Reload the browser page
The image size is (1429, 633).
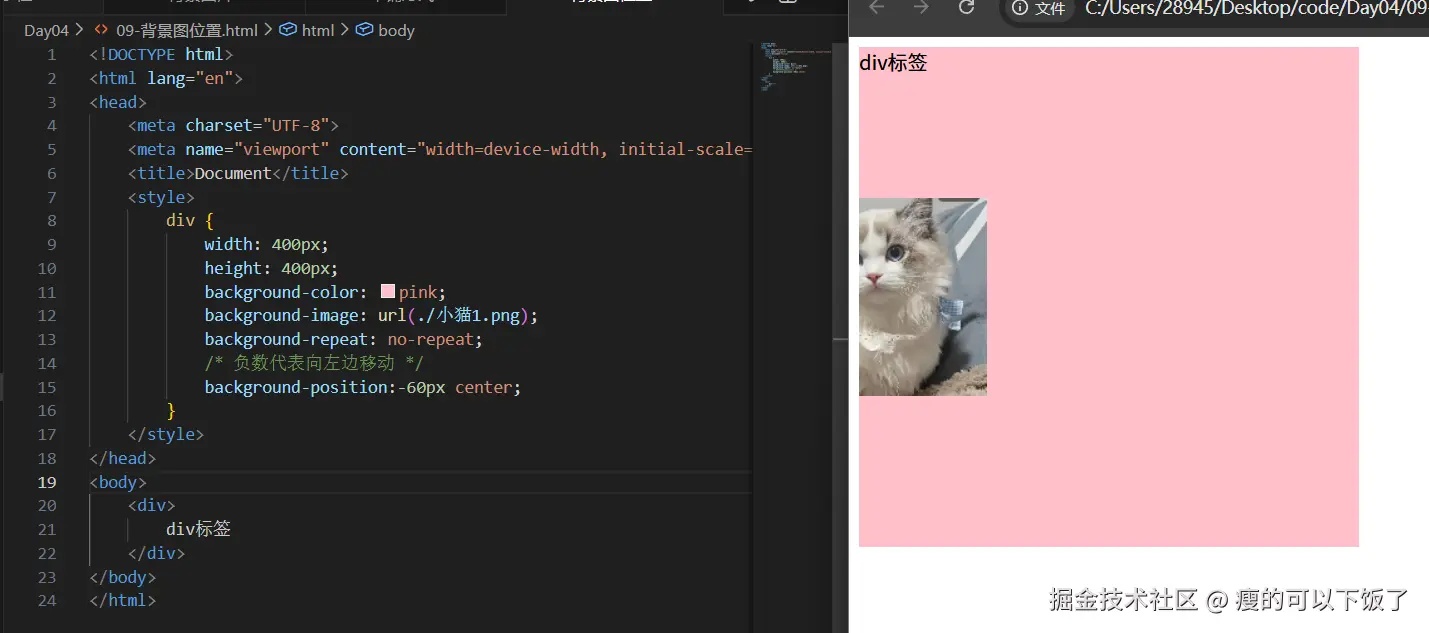click(966, 7)
